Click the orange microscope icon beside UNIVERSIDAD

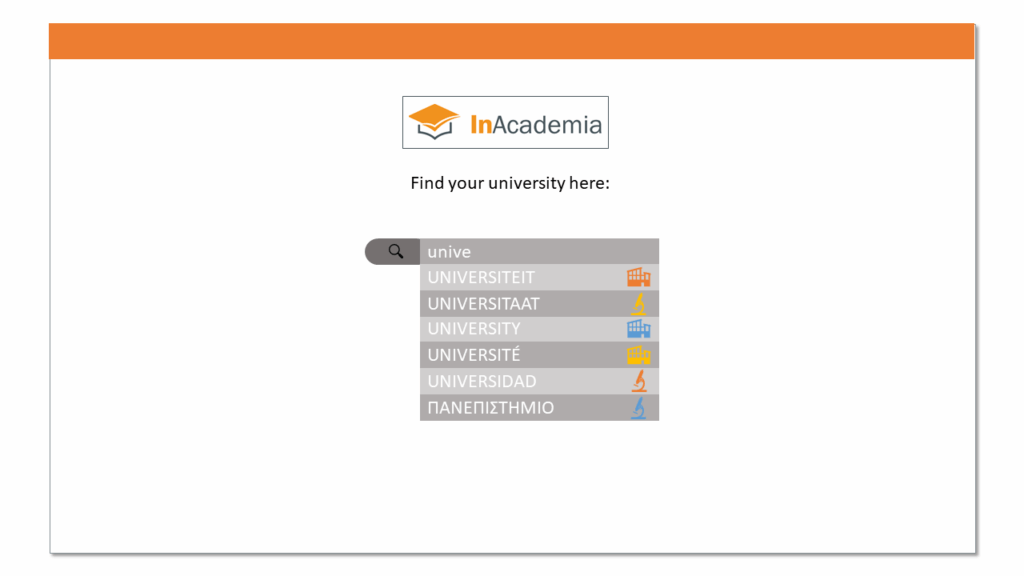[638, 381]
